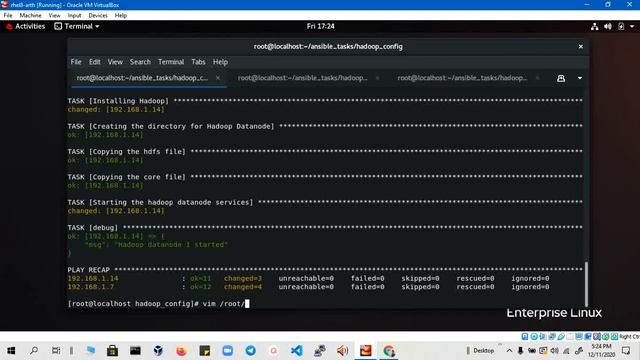Close the third terminal tab

coord(538,78)
